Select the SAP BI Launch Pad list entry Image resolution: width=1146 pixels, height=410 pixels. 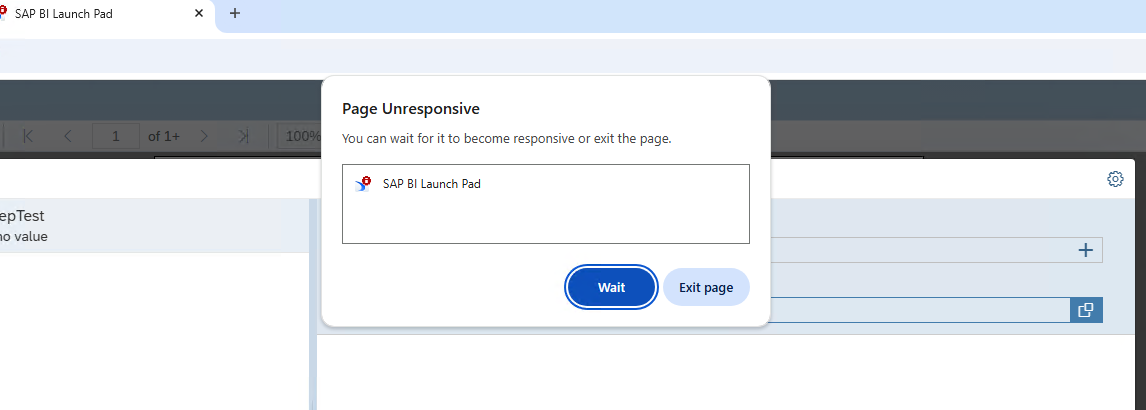point(545,184)
